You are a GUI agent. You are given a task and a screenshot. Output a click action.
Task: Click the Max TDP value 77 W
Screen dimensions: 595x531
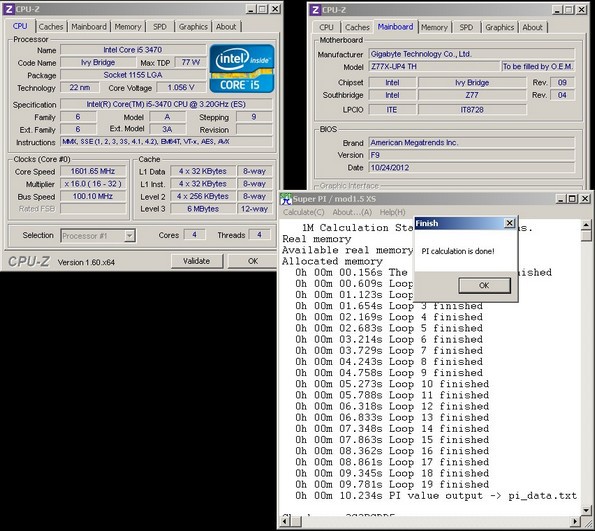[190, 62]
